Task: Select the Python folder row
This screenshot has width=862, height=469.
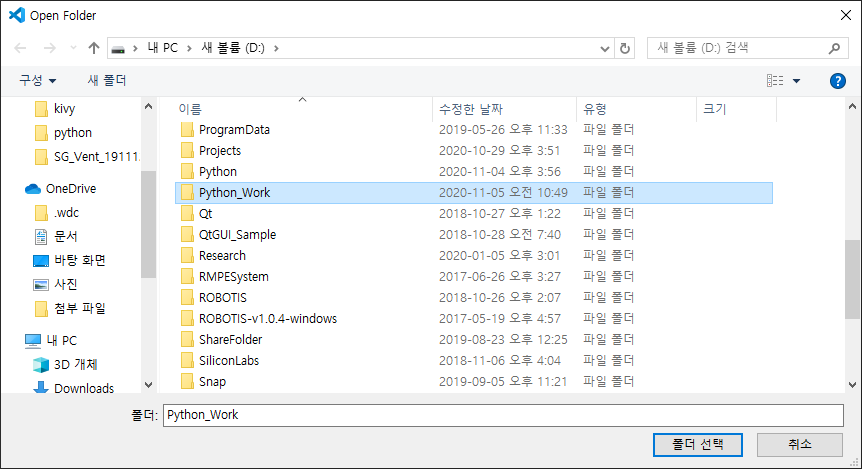Action: [474, 172]
